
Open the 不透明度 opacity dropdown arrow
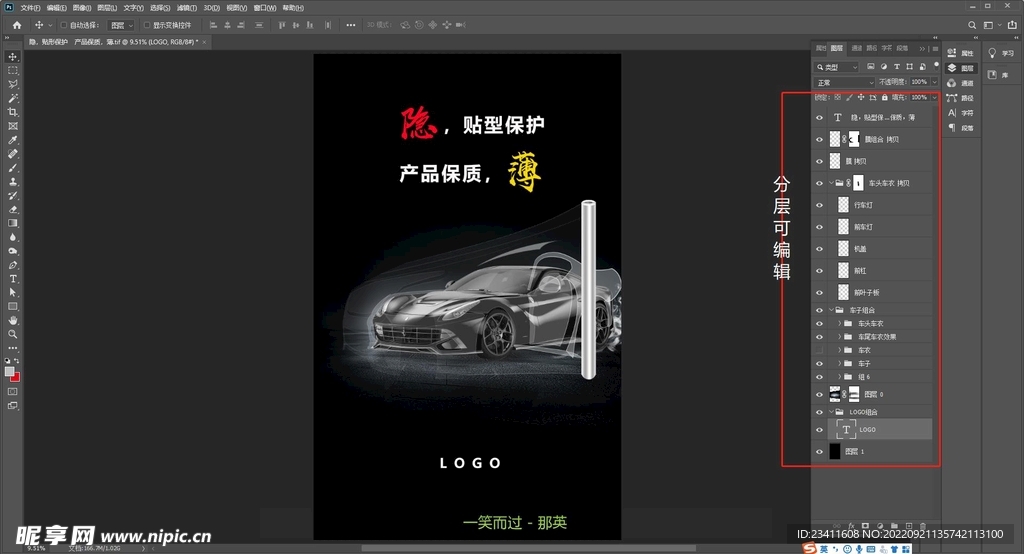[935, 82]
